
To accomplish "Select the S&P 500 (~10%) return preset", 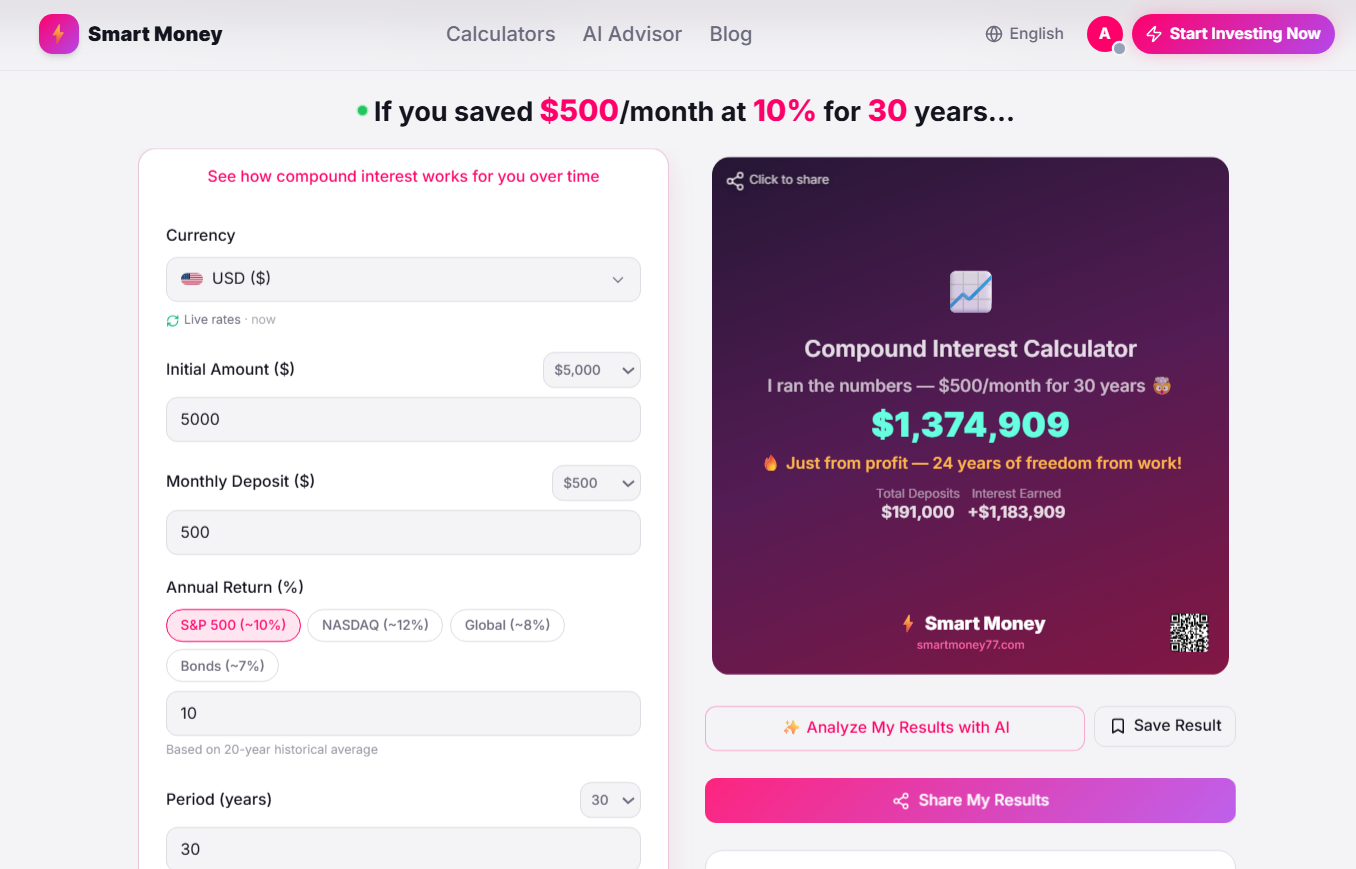I will 233,625.
